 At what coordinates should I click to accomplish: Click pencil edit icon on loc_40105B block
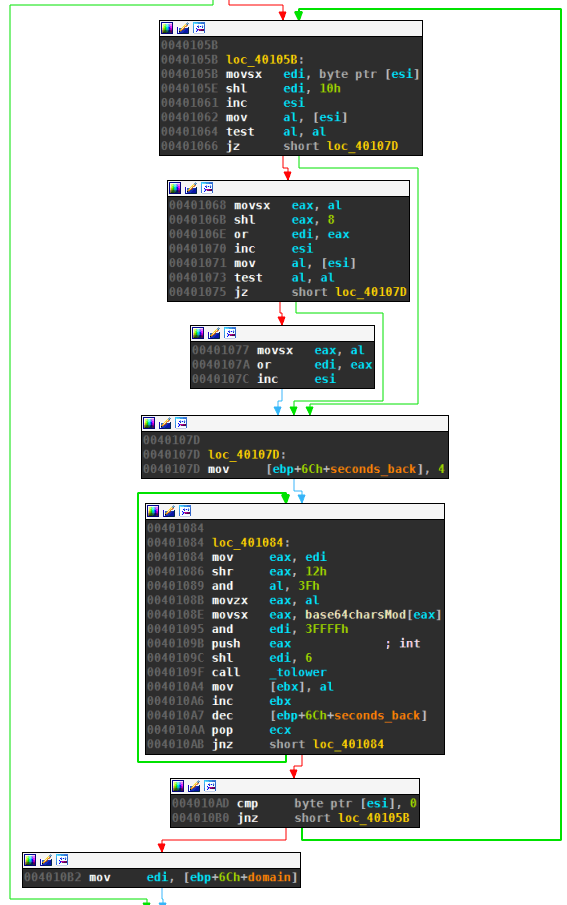tap(183, 28)
